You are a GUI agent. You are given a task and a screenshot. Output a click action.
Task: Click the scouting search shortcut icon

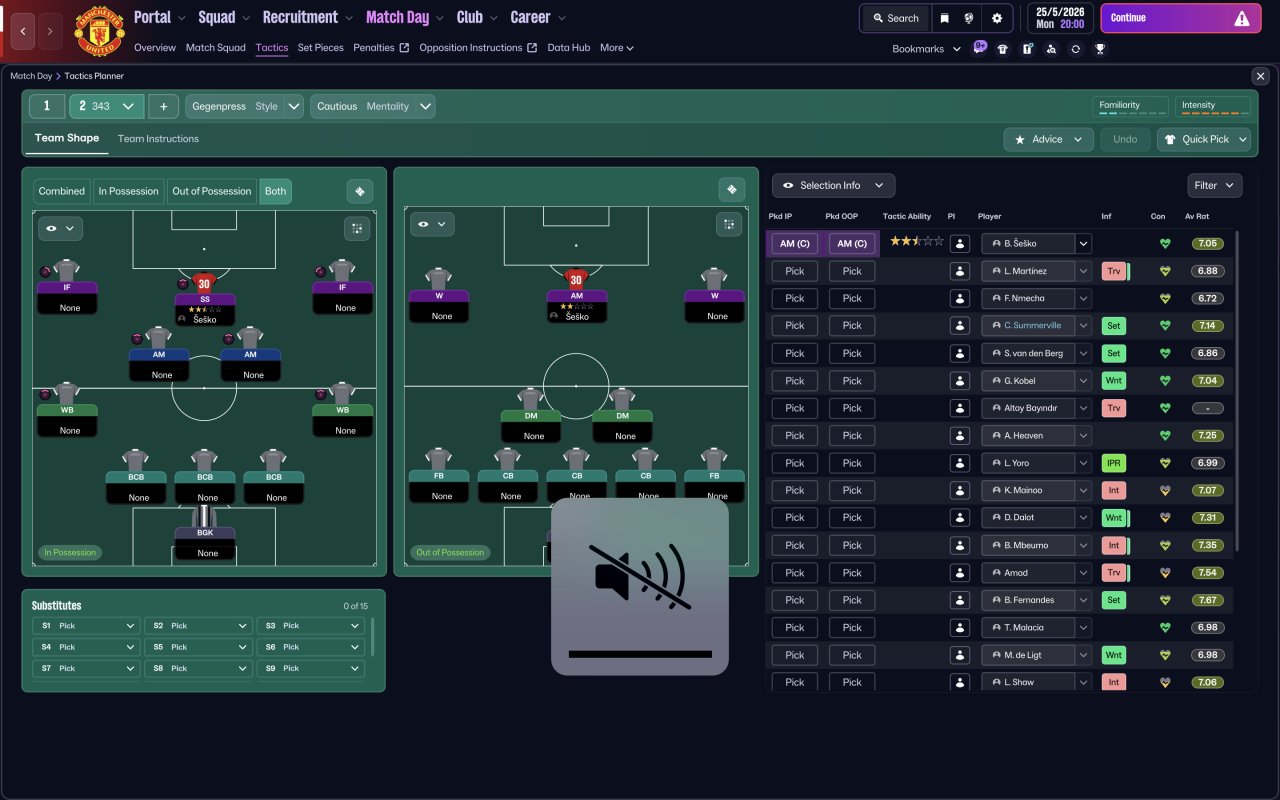[1051, 48]
